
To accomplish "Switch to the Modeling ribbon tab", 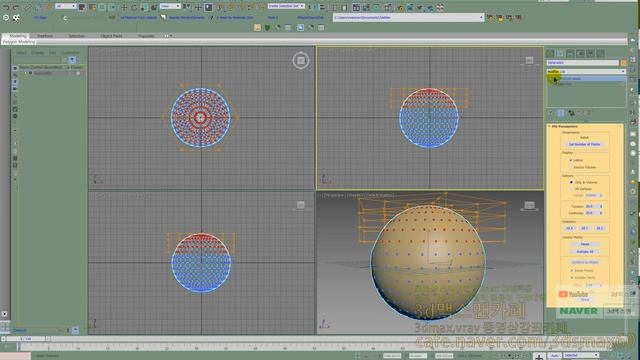I will [18, 36].
